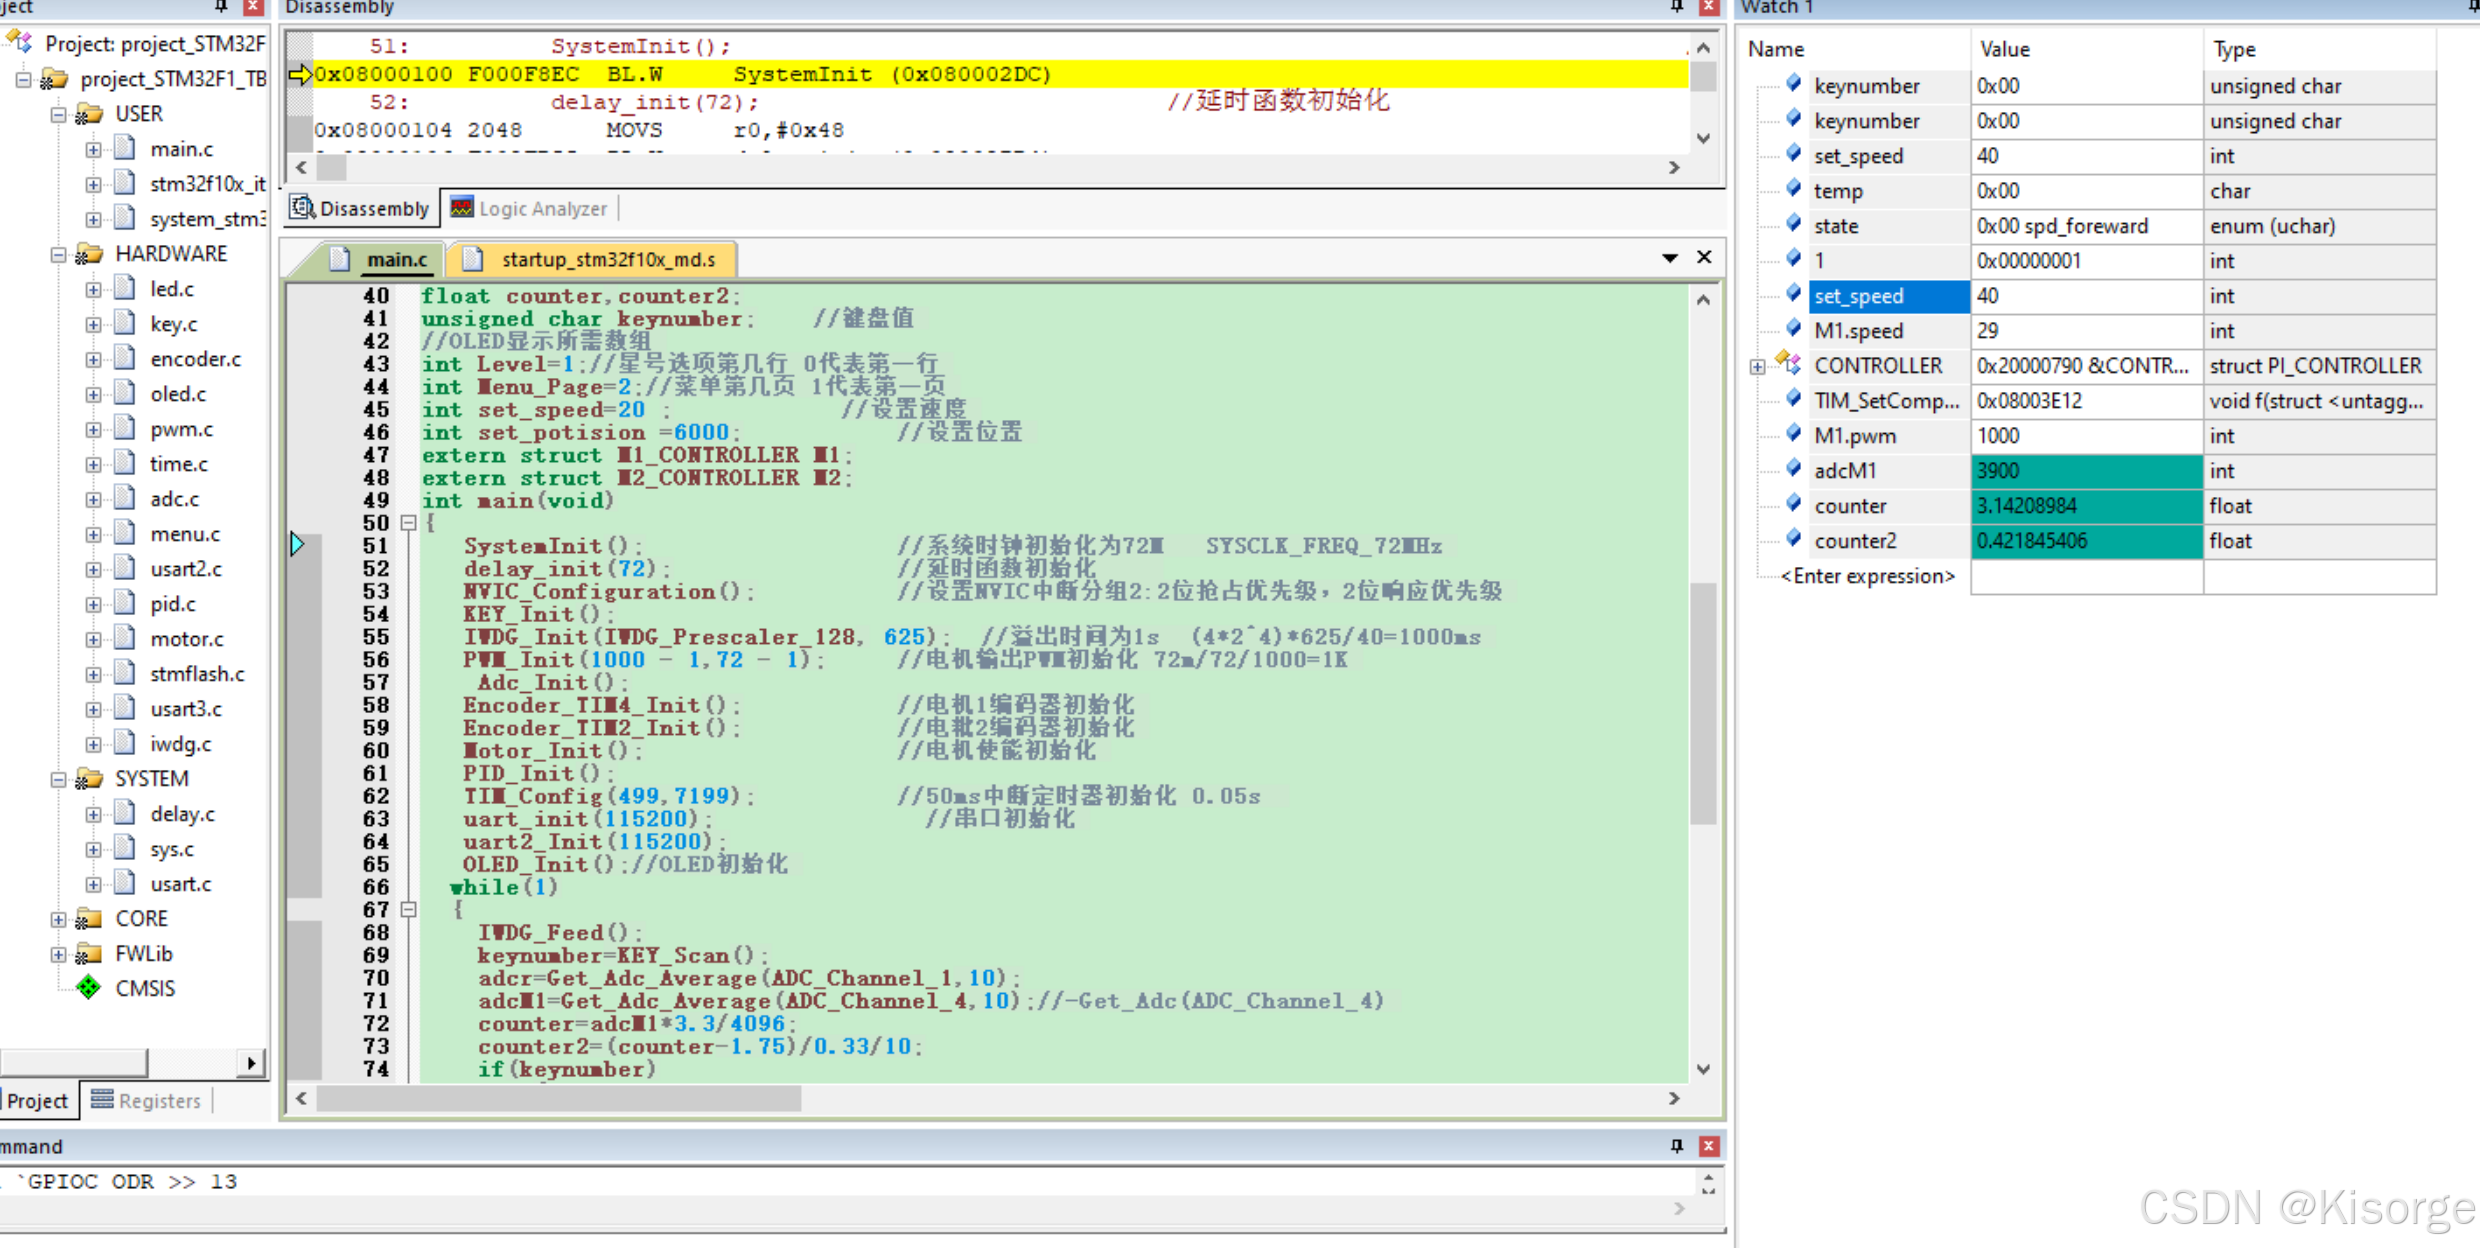Expand the CORE folder group
The width and height of the screenshot is (2480, 1248).
coord(58,919)
